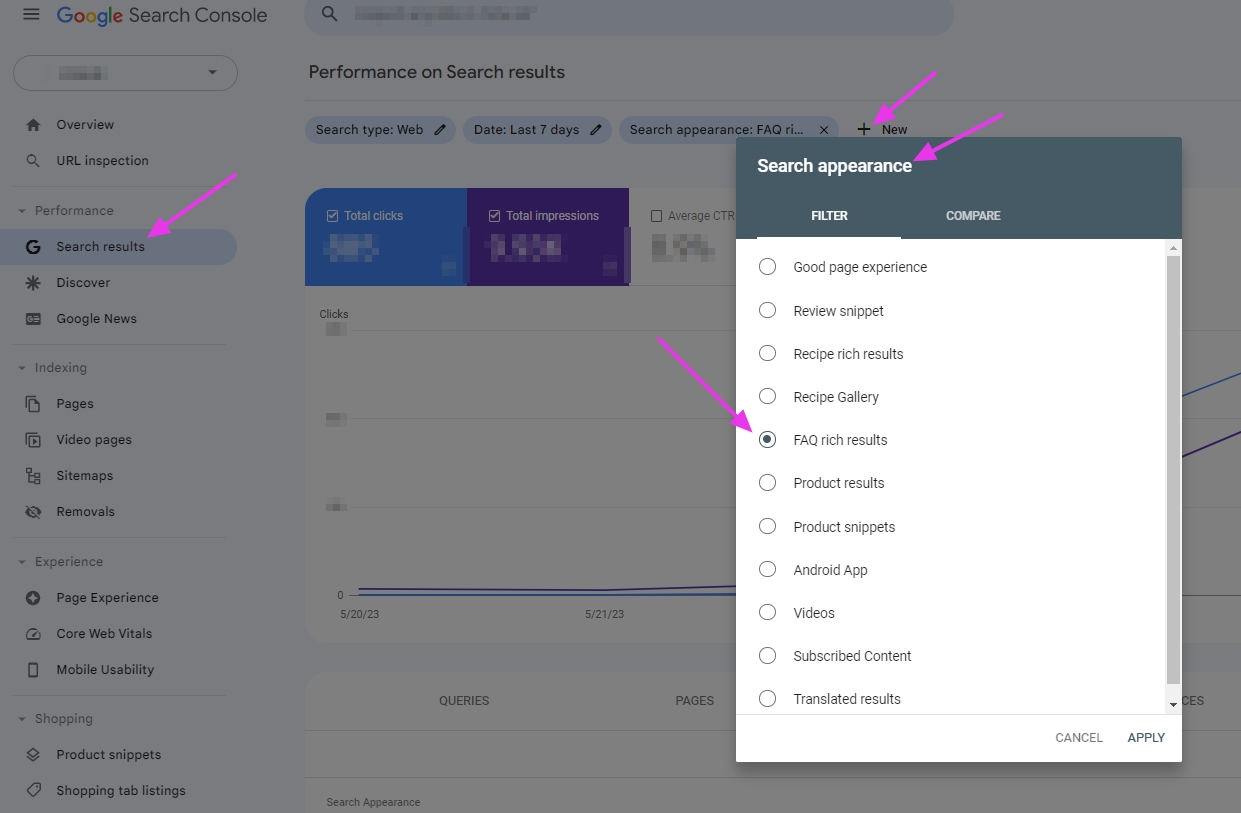Click the Cancel button
Screen dimensions: 1241x813
(1079, 738)
